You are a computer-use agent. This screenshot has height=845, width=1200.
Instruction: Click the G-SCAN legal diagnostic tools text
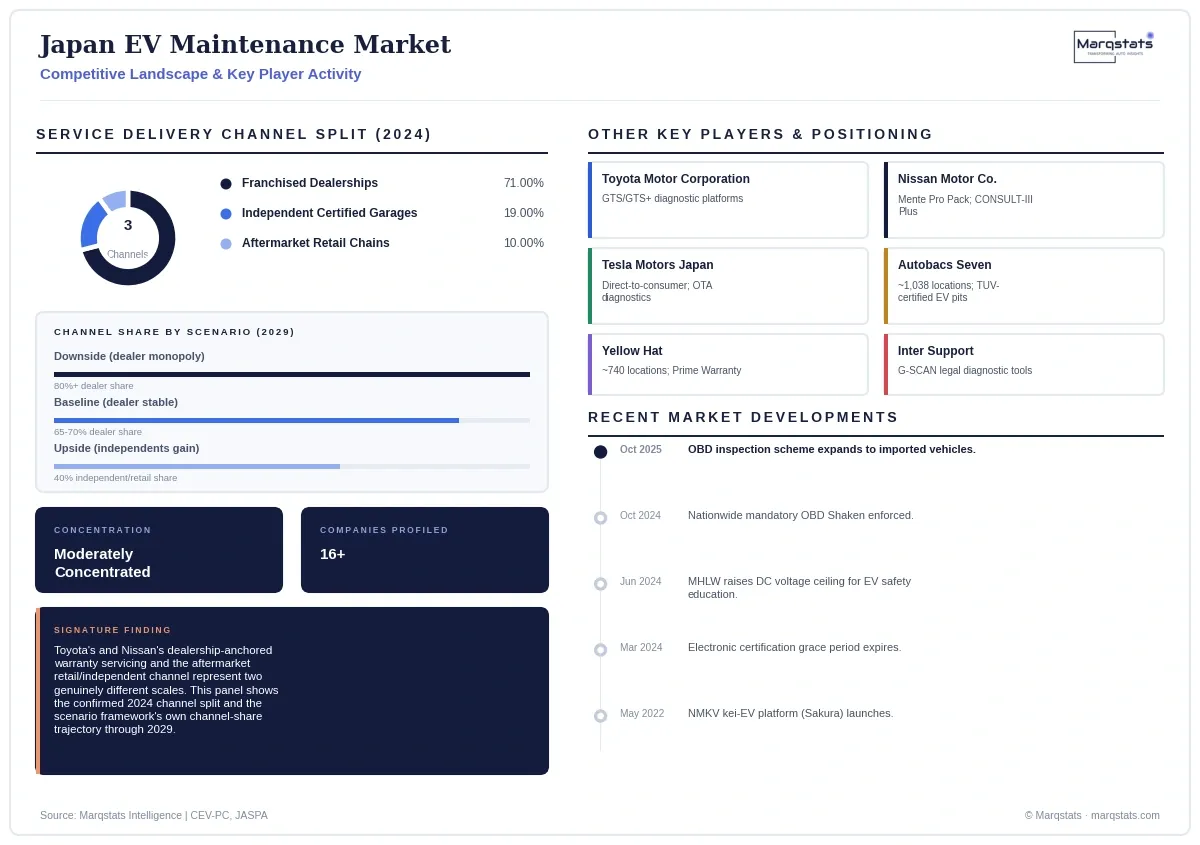click(965, 371)
